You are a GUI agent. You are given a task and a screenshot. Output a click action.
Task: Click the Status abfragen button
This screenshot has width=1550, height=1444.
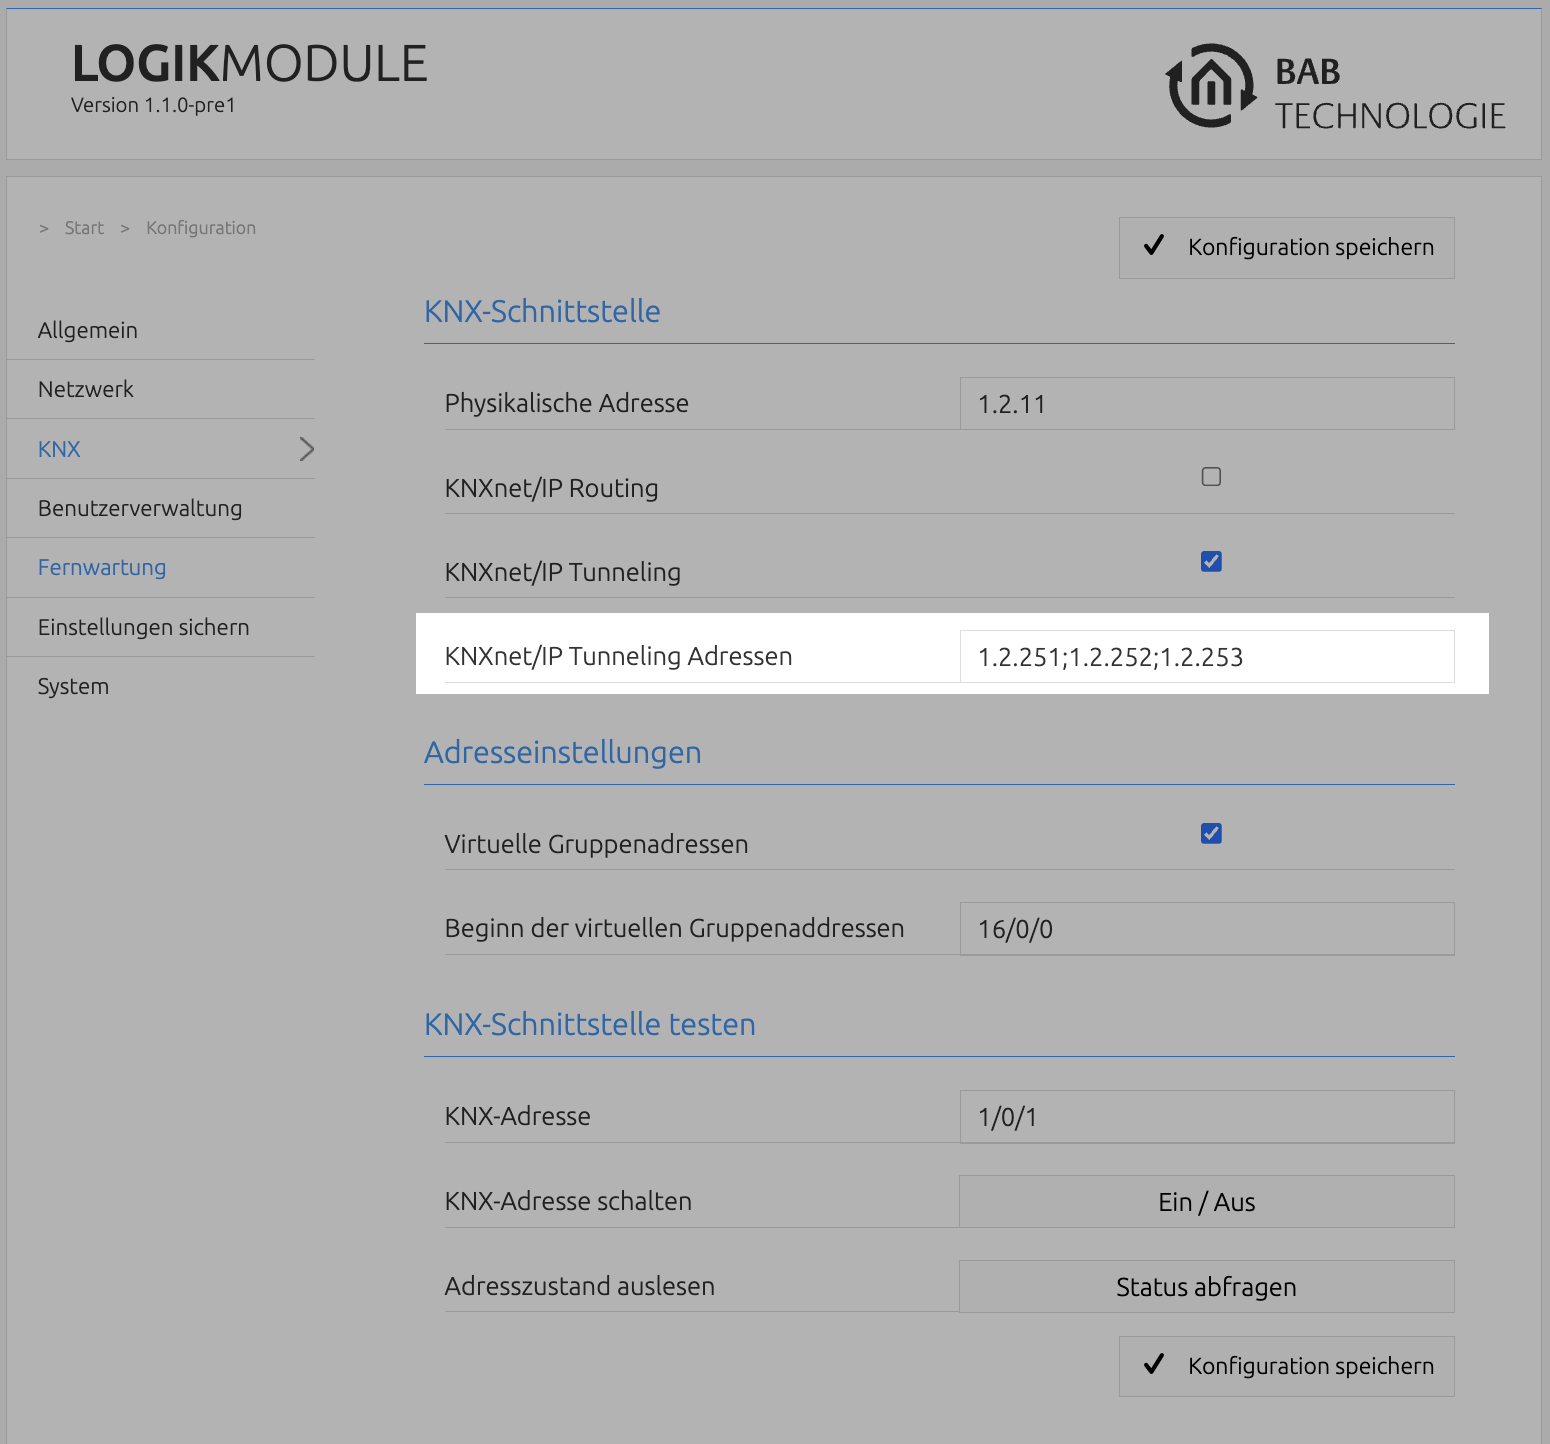click(1207, 1286)
